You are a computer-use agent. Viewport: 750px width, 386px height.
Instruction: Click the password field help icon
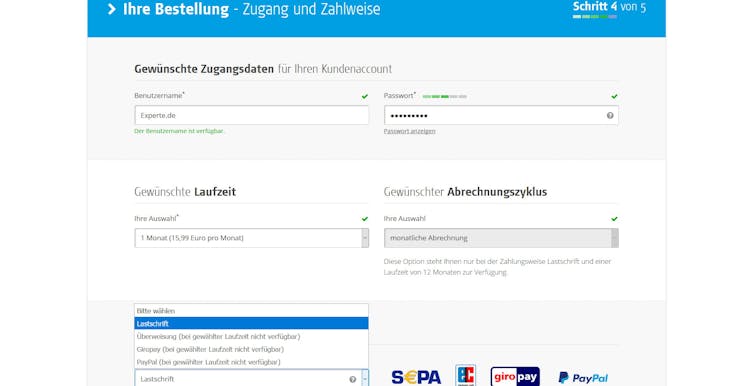(610, 115)
